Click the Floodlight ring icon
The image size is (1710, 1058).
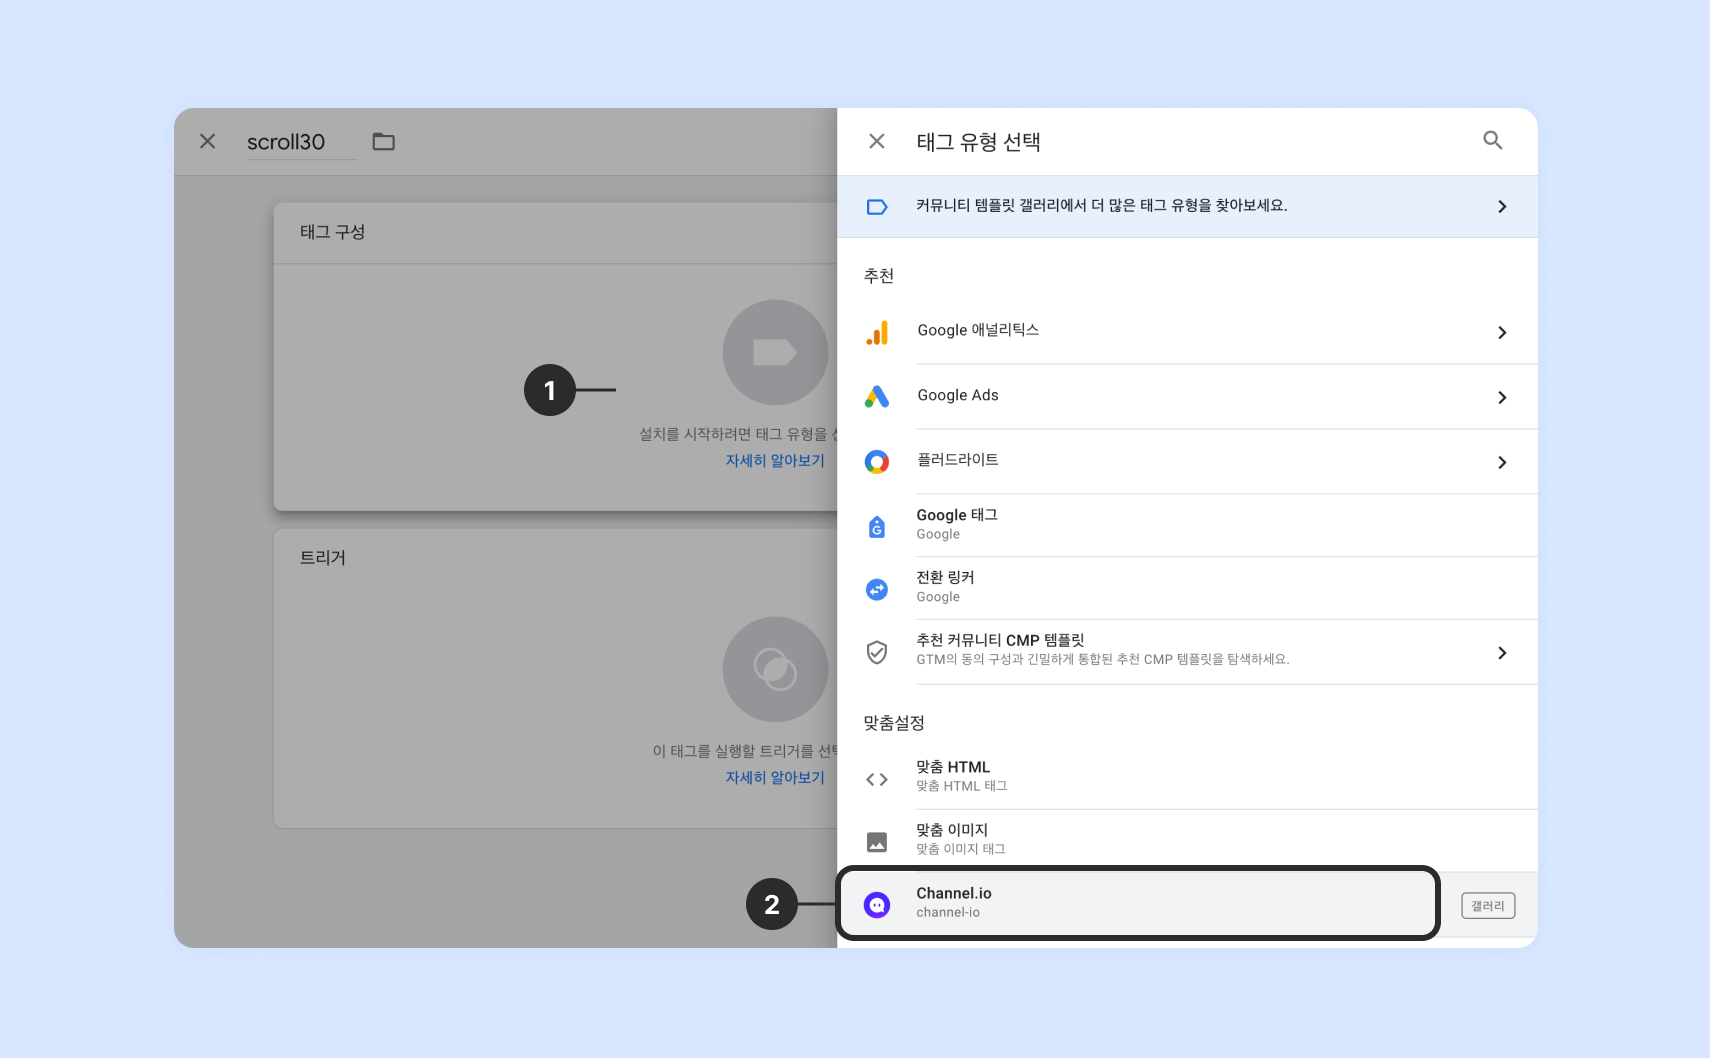pyautogui.click(x=877, y=462)
